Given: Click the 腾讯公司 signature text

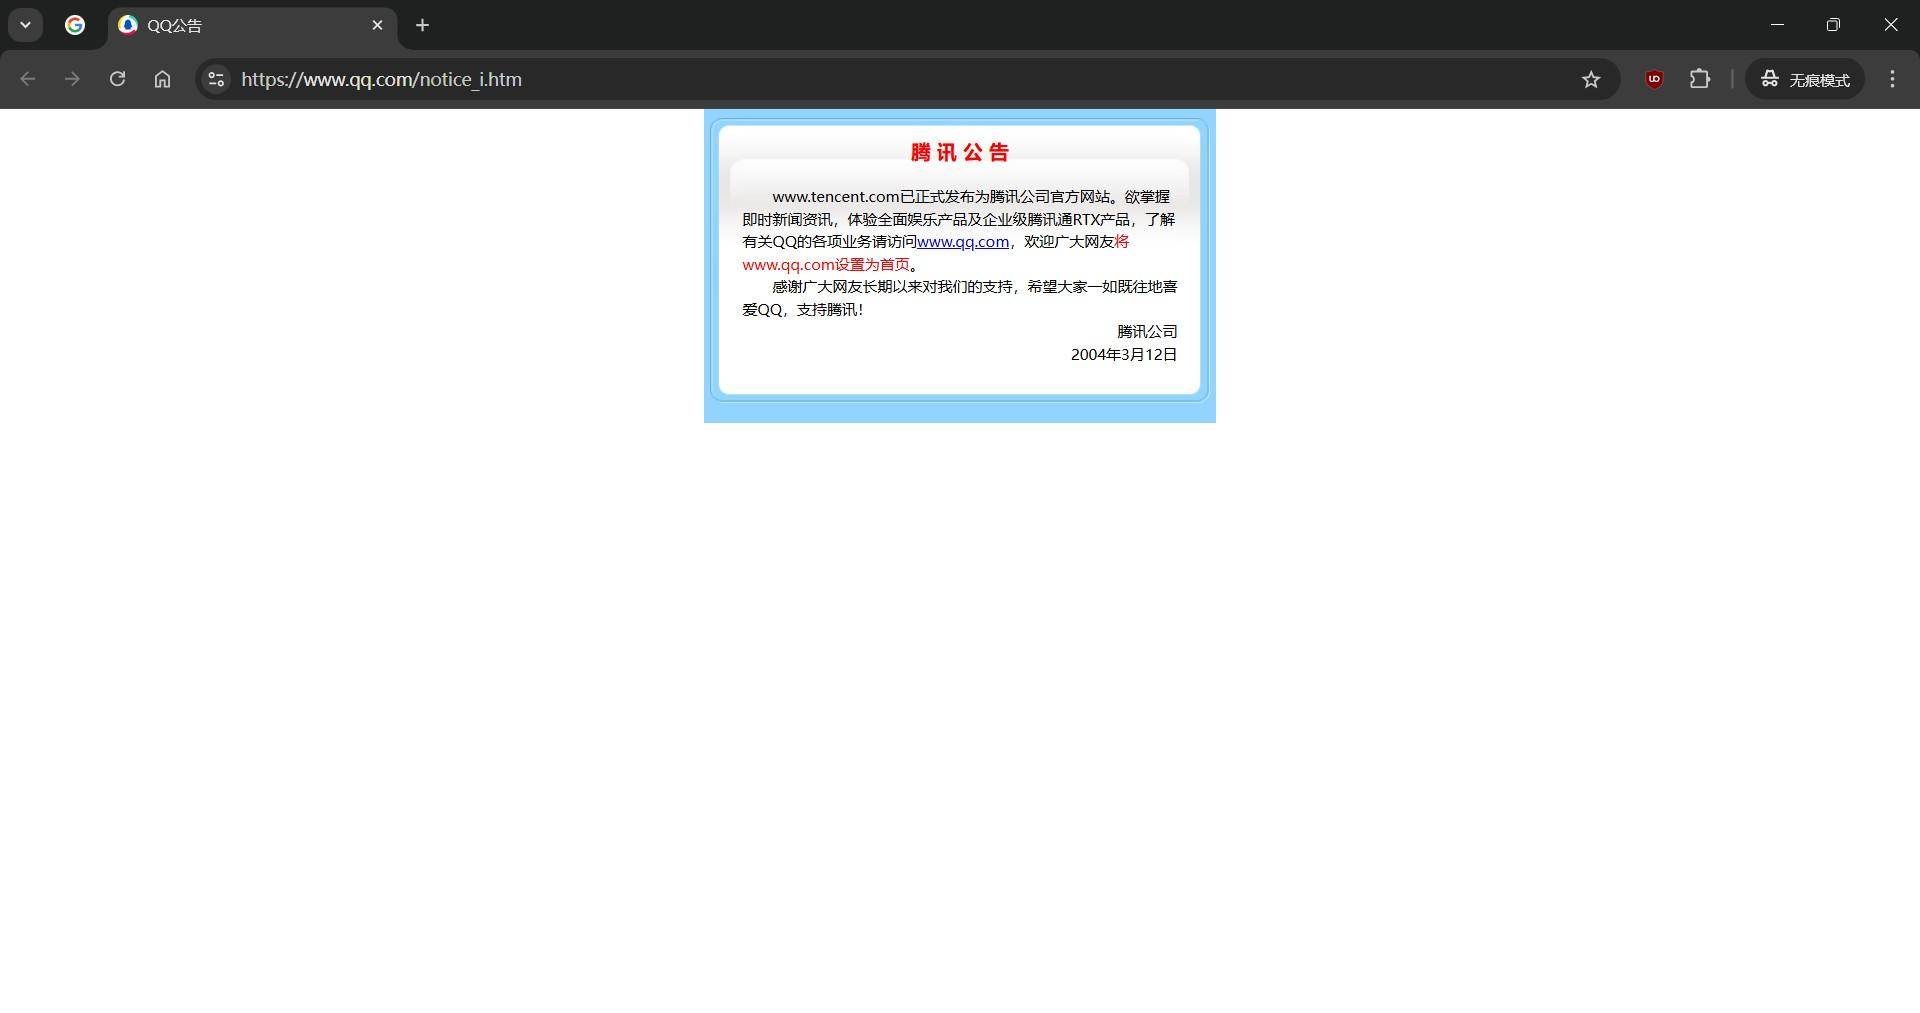Looking at the screenshot, I should tap(1147, 332).
